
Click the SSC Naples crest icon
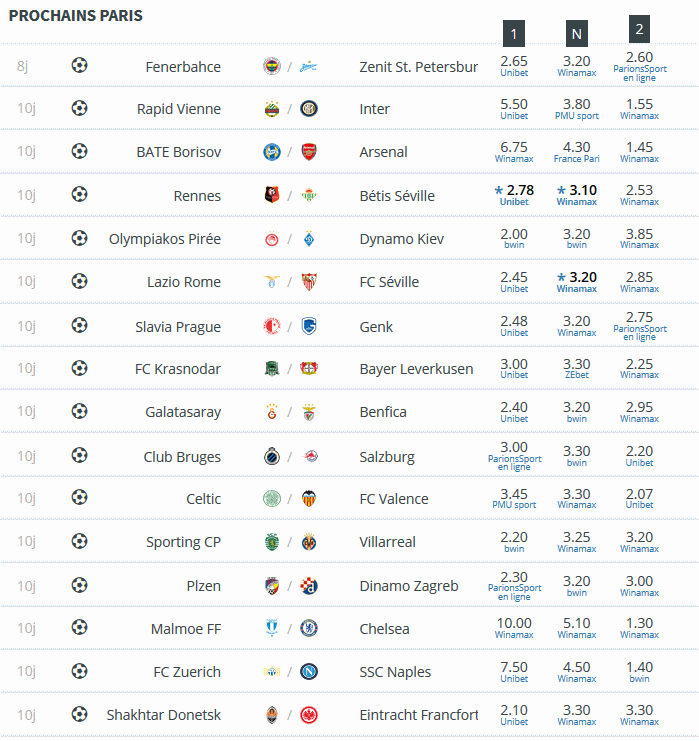(x=309, y=672)
